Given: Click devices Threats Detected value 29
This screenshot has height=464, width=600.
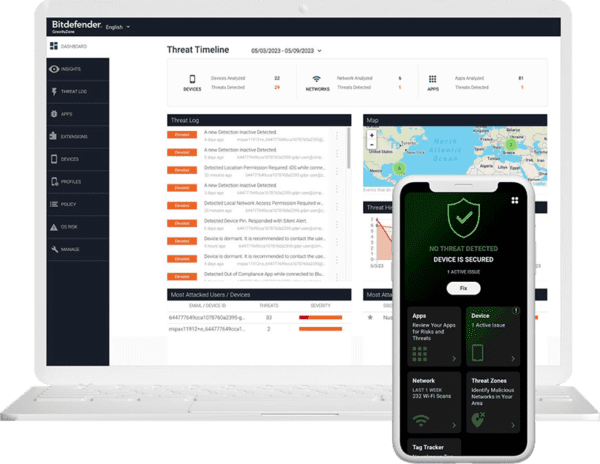Looking at the screenshot, I should 277,87.
